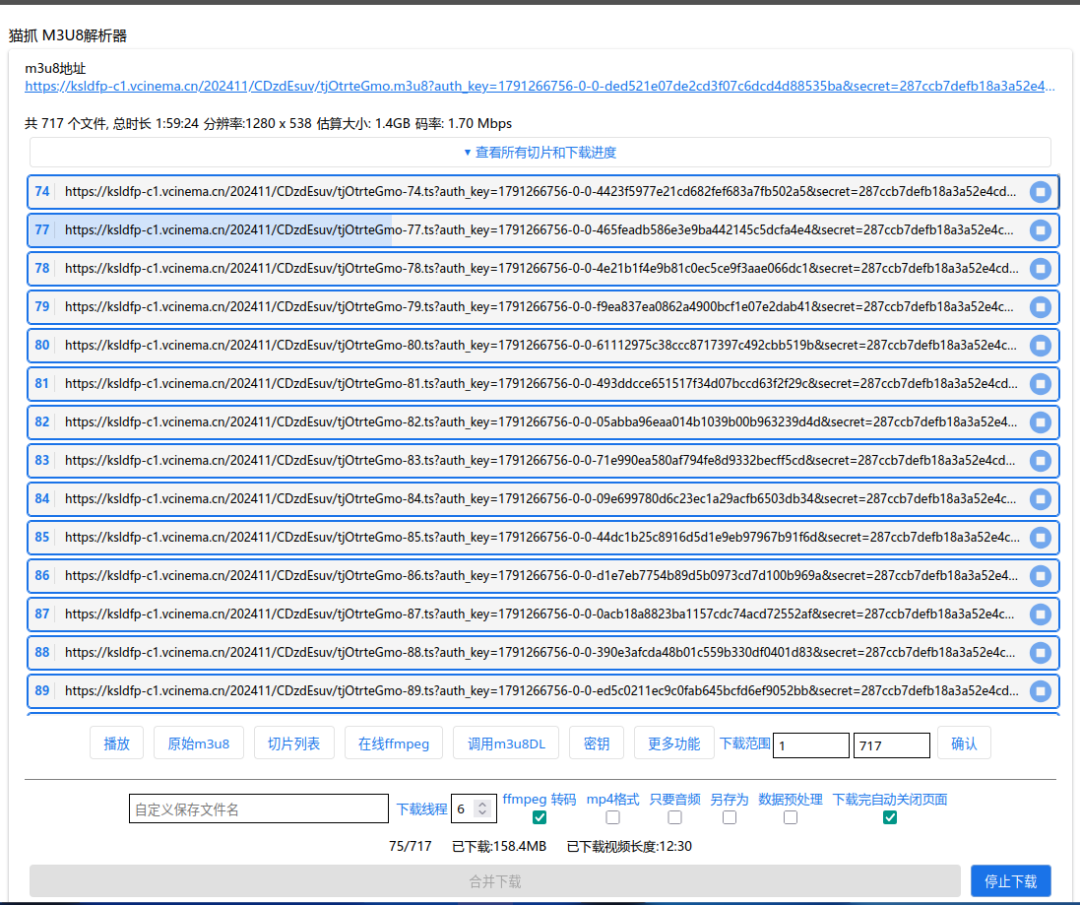The image size is (1080, 905).
Task: Click the stop icon on segment 87 row
Action: pos(1040,614)
